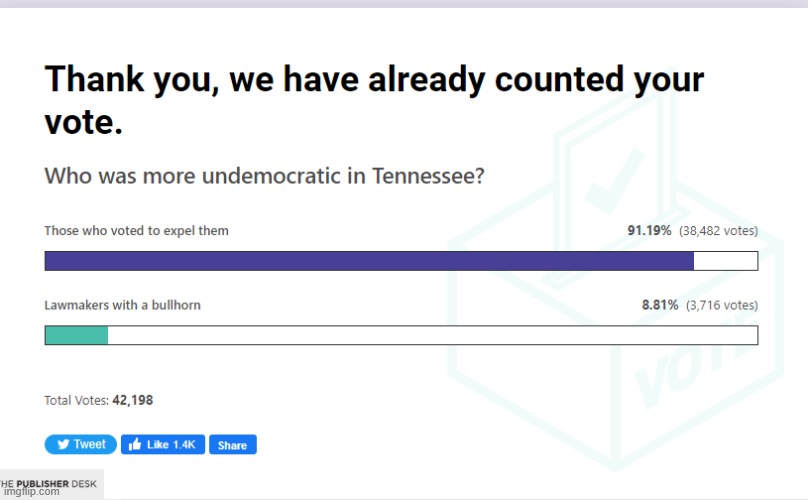Select the "Lawmakers with a bullhorn" label

point(122,305)
